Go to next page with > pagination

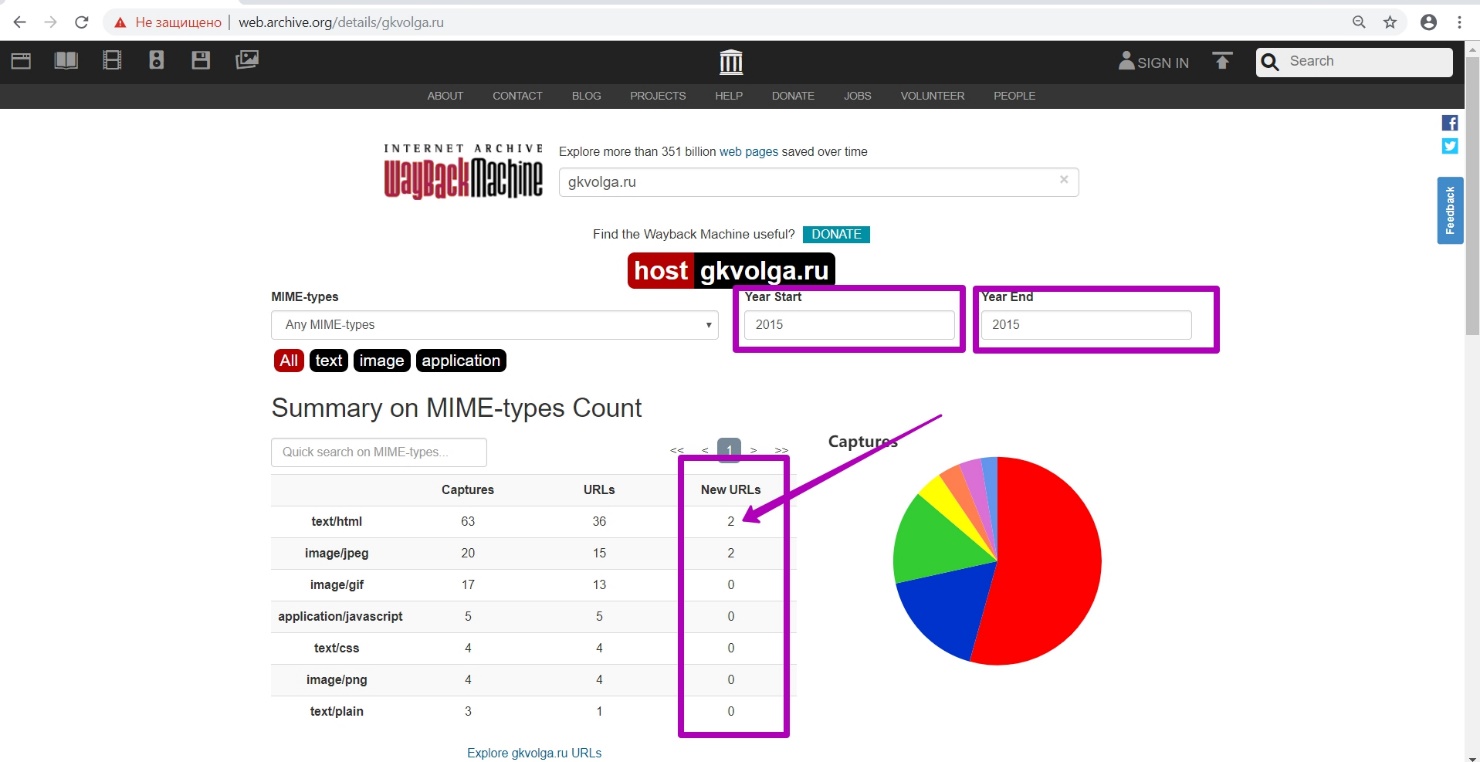tap(754, 451)
